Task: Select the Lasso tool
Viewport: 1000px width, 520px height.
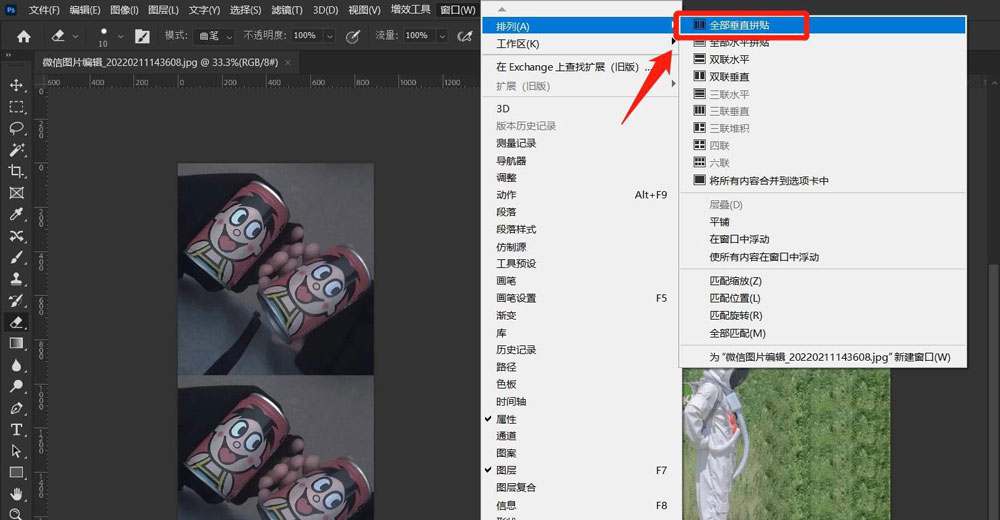Action: (17, 128)
